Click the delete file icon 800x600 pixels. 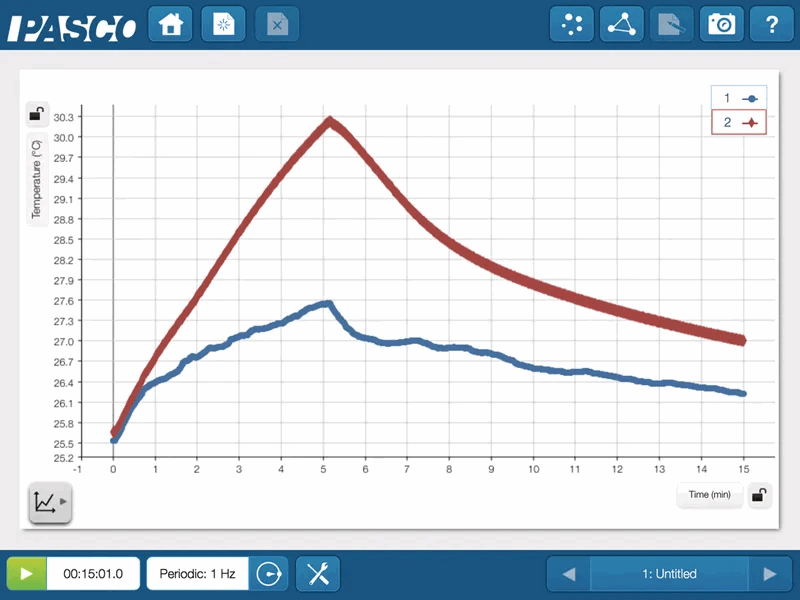[x=277, y=25]
